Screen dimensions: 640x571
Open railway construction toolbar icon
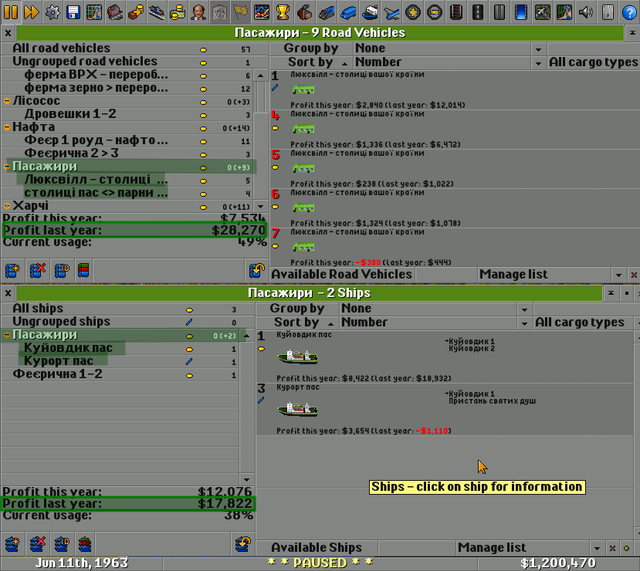pos(456,11)
